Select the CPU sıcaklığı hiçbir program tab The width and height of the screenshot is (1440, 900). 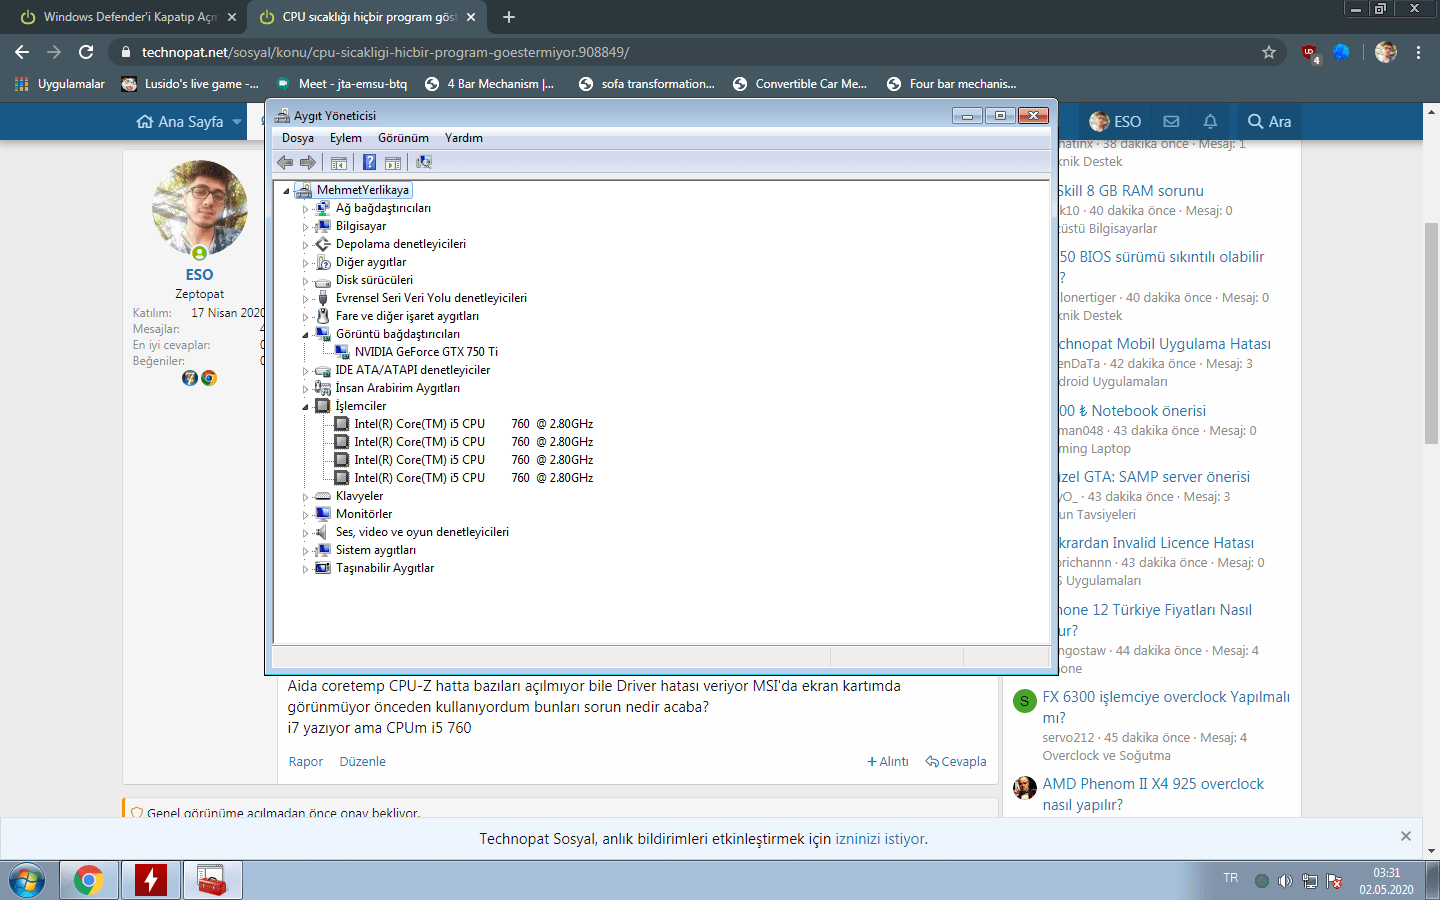[x=366, y=17]
